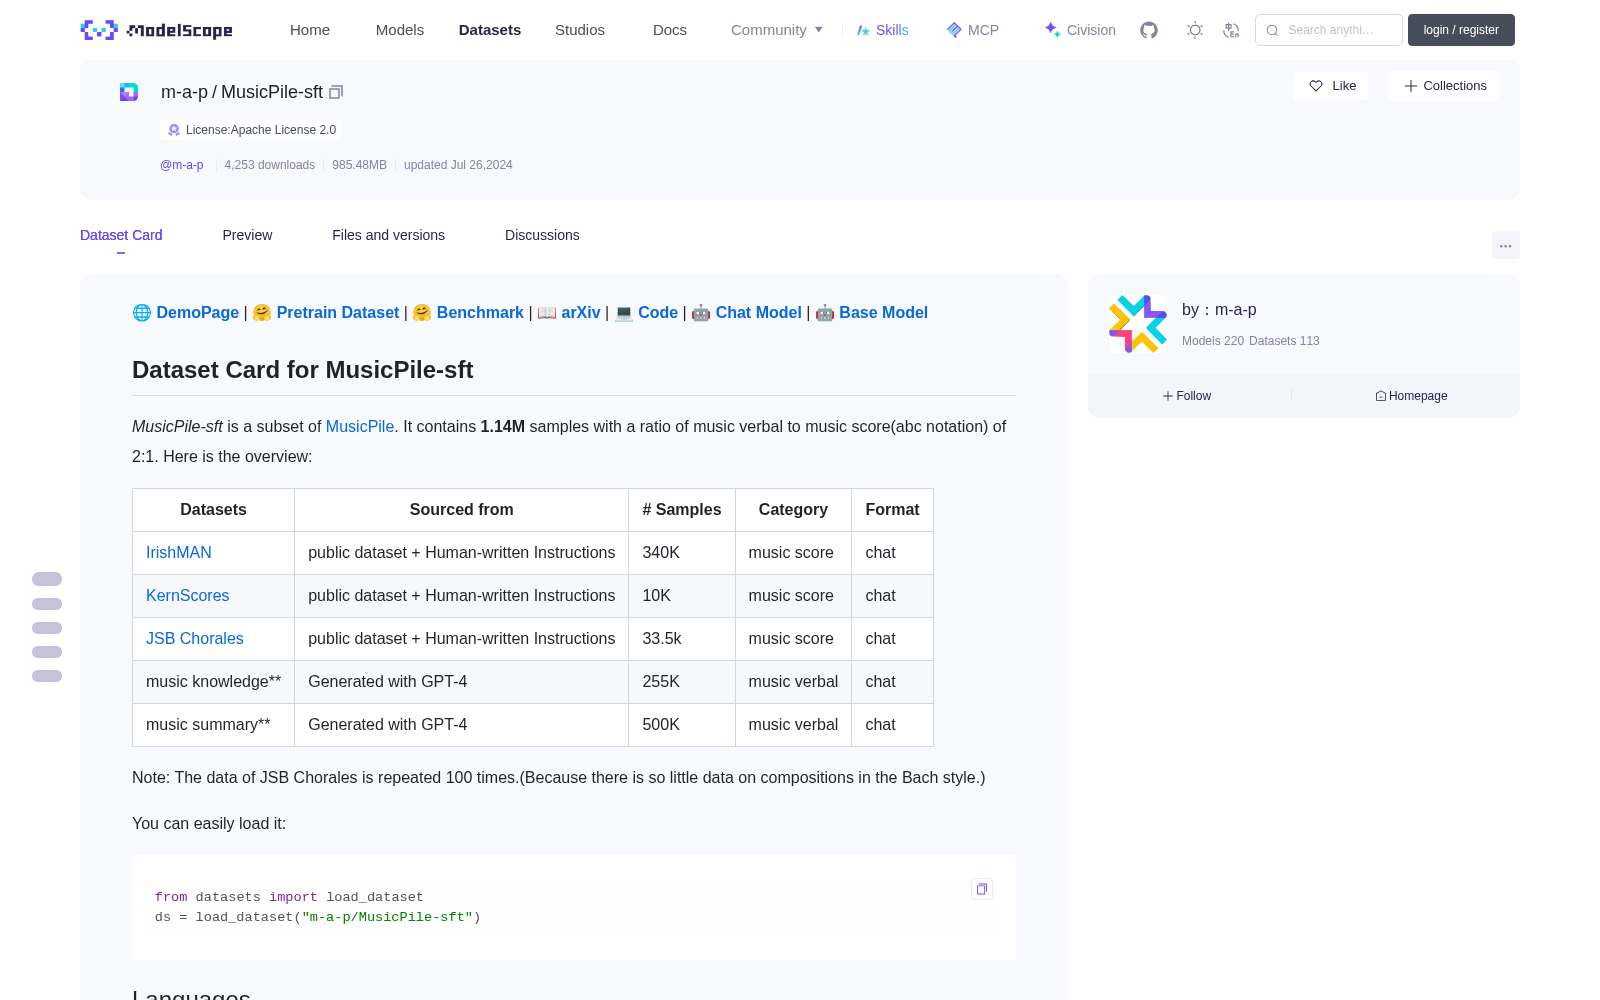
Task: Click into the search anything field
Action: coord(1329,30)
